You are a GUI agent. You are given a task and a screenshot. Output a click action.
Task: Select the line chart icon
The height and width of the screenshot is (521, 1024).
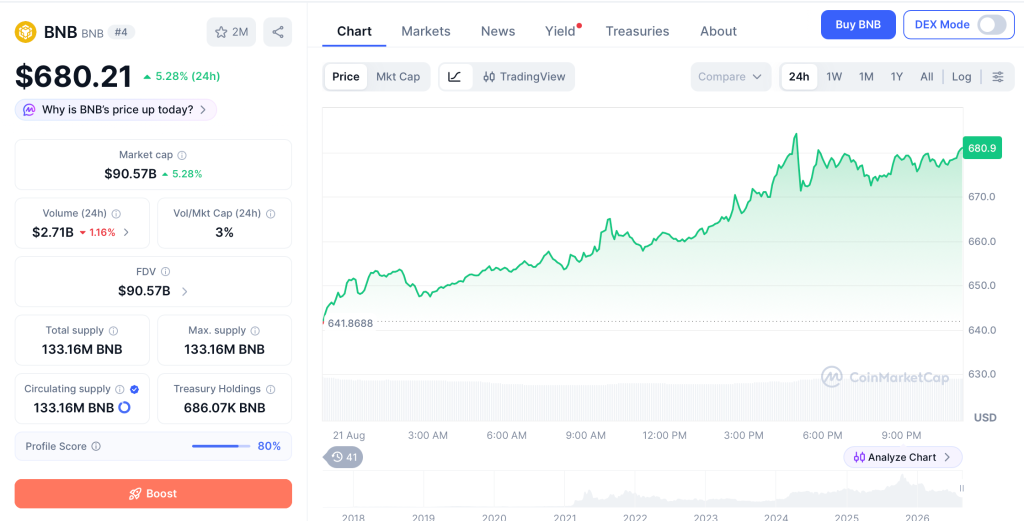(x=455, y=76)
